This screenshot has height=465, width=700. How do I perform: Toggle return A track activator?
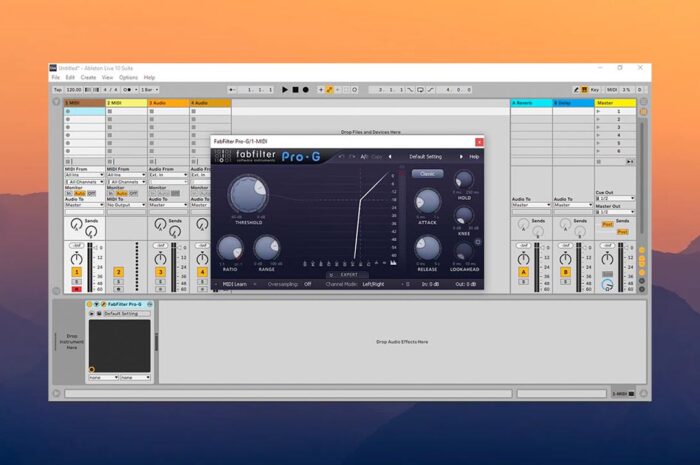[523, 272]
